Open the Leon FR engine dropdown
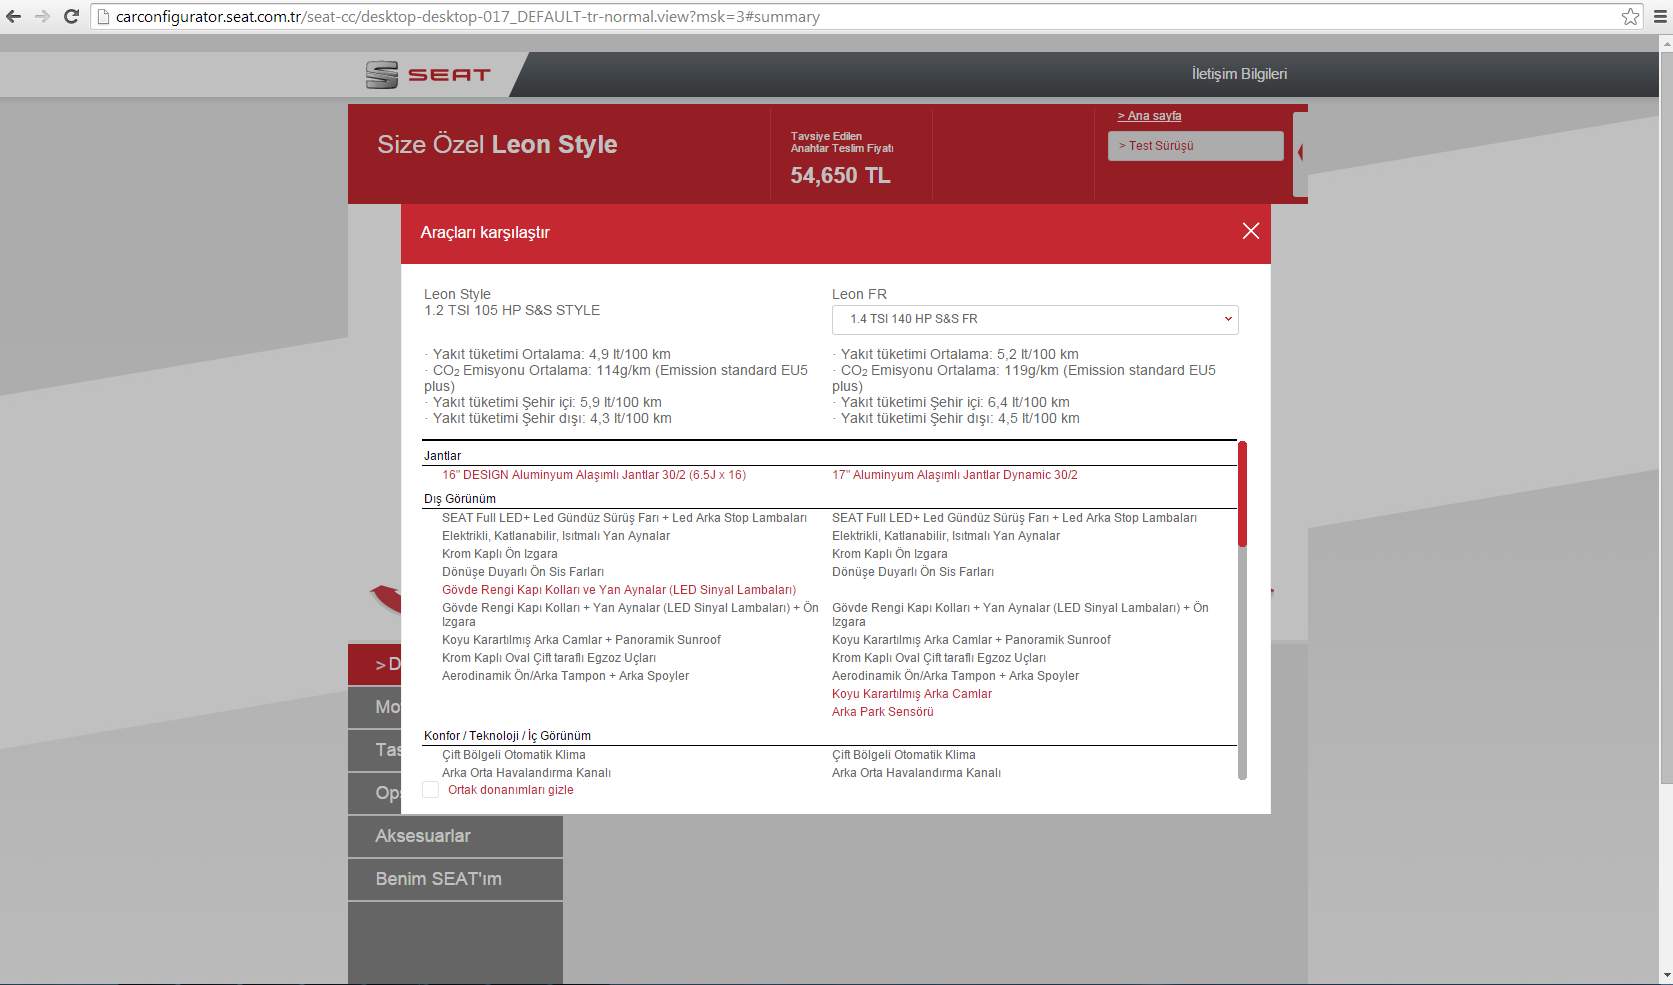 [x=1035, y=319]
